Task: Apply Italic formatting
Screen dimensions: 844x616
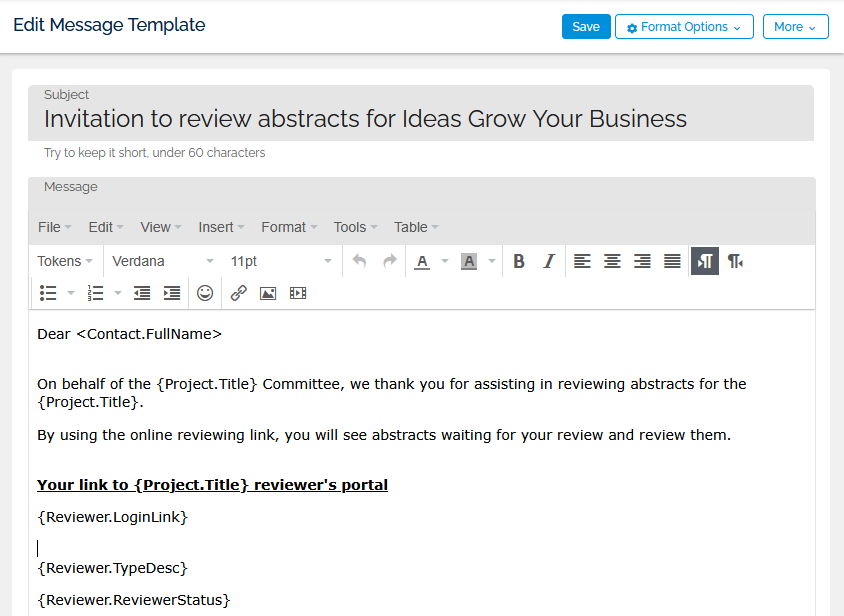Action: click(548, 261)
